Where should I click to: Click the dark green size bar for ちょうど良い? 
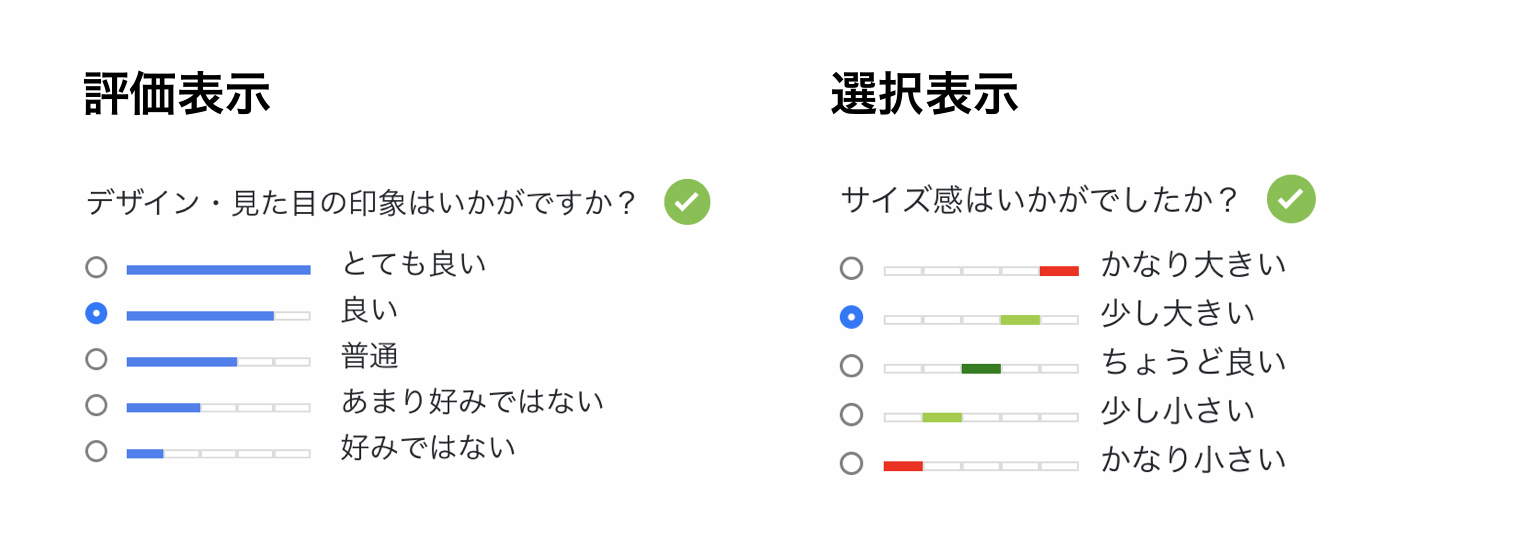pyautogui.click(x=981, y=368)
